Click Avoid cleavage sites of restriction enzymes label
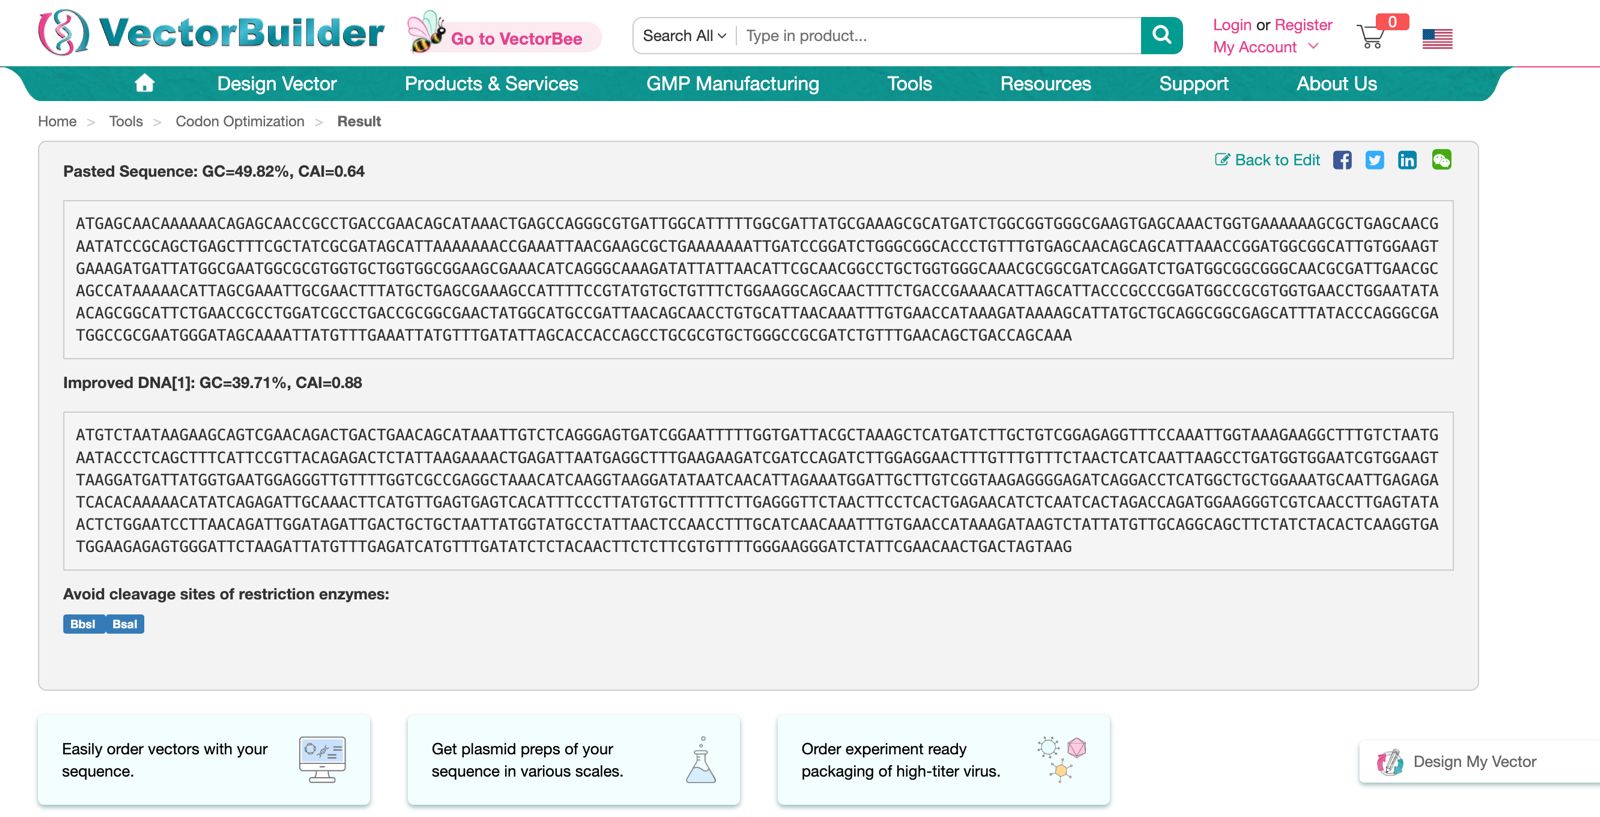The height and width of the screenshot is (817, 1600). pyautogui.click(x=226, y=594)
